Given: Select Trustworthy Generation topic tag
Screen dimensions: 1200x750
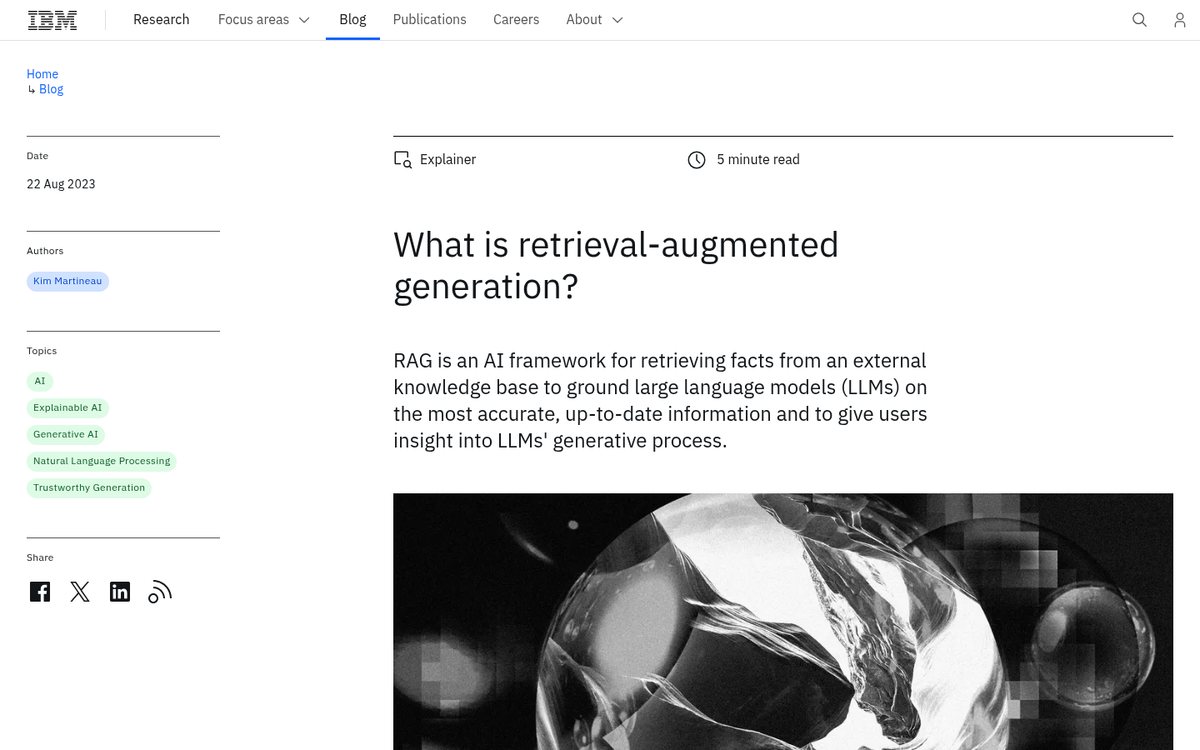Looking at the screenshot, I should coord(89,488).
